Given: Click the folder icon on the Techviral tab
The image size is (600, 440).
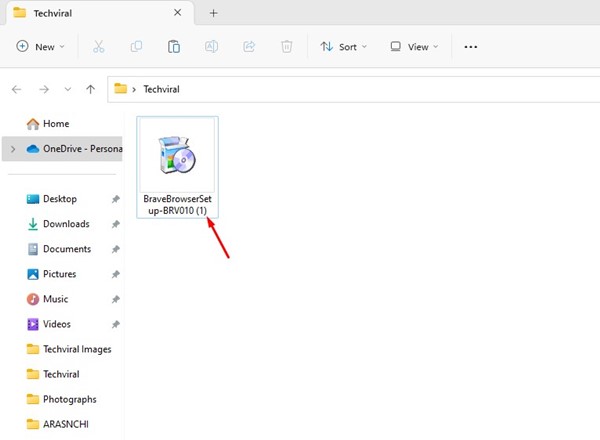Looking at the screenshot, I should click(20, 13).
